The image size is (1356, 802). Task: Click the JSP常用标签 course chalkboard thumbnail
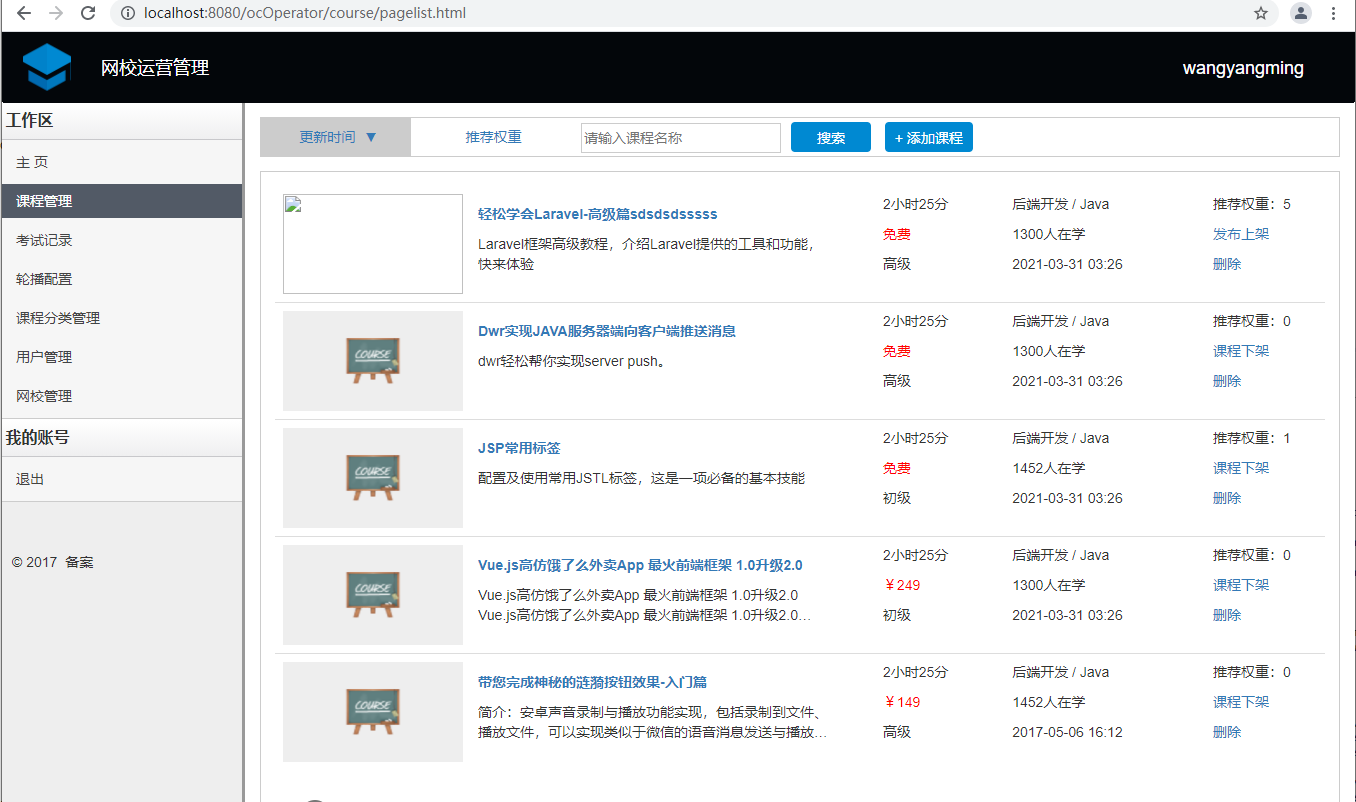372,478
